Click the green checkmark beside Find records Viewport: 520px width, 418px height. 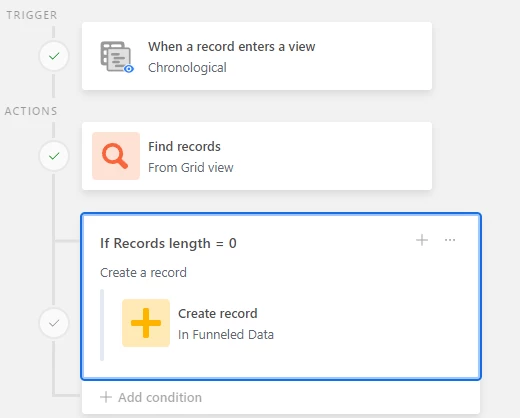point(54,156)
